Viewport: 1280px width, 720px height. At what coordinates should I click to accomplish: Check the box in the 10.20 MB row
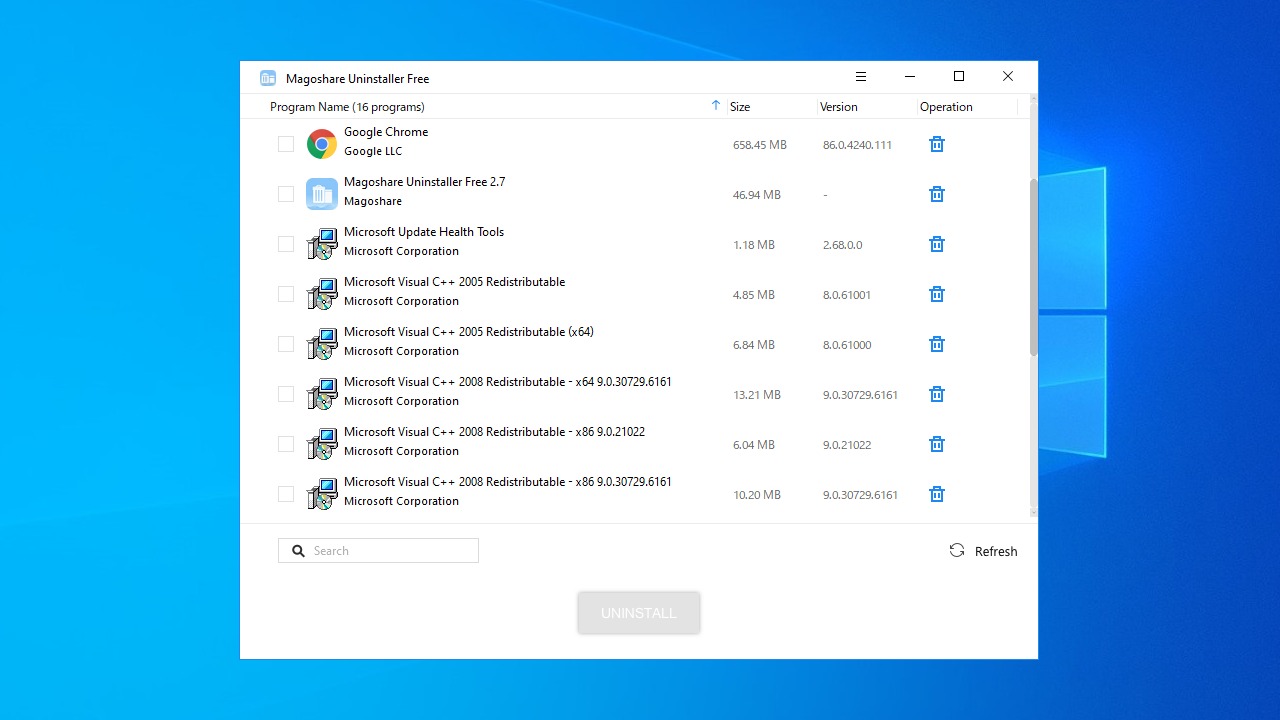[286, 494]
